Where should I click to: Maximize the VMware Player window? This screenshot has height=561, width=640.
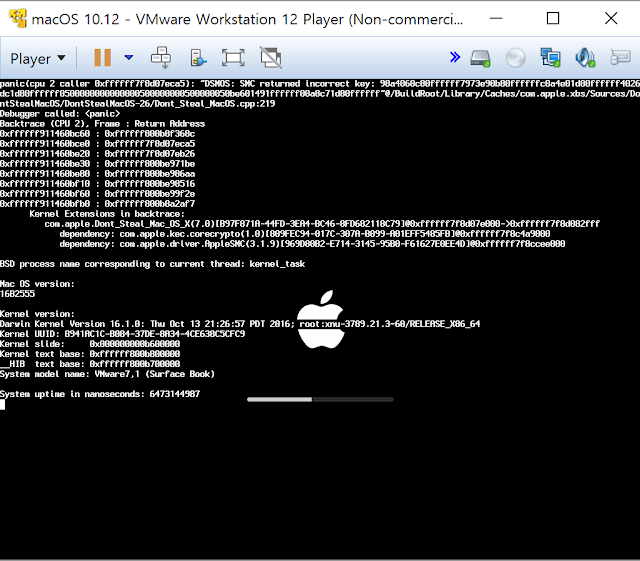[553, 18]
